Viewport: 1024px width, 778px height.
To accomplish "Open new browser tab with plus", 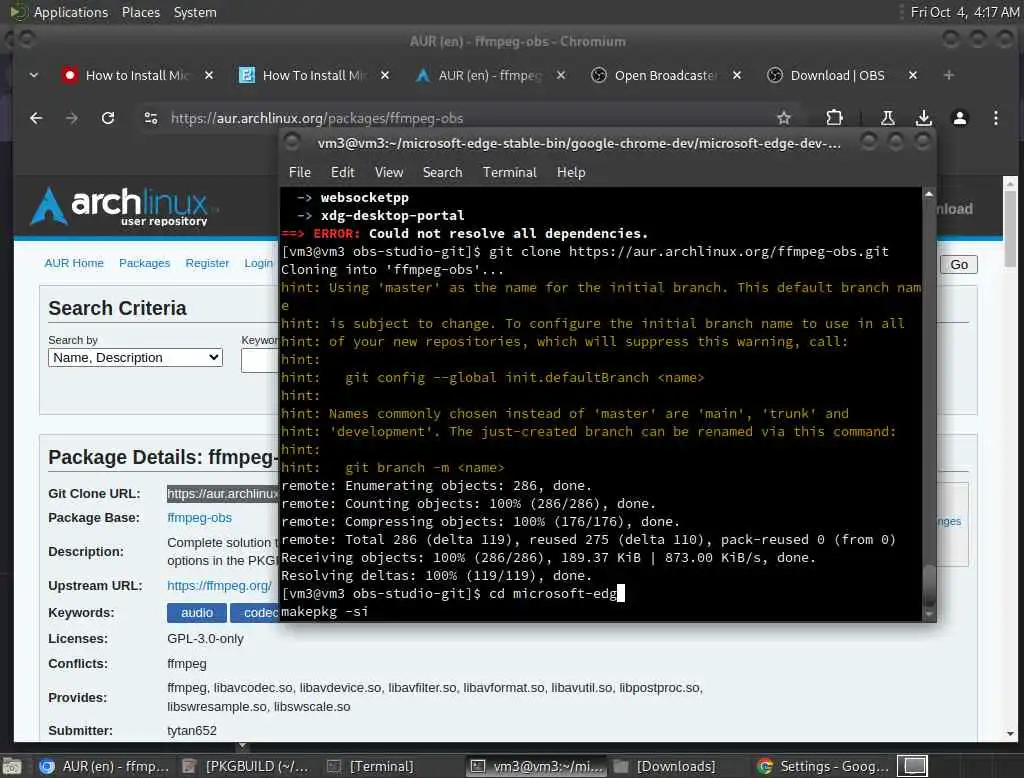I will click(x=948, y=76).
